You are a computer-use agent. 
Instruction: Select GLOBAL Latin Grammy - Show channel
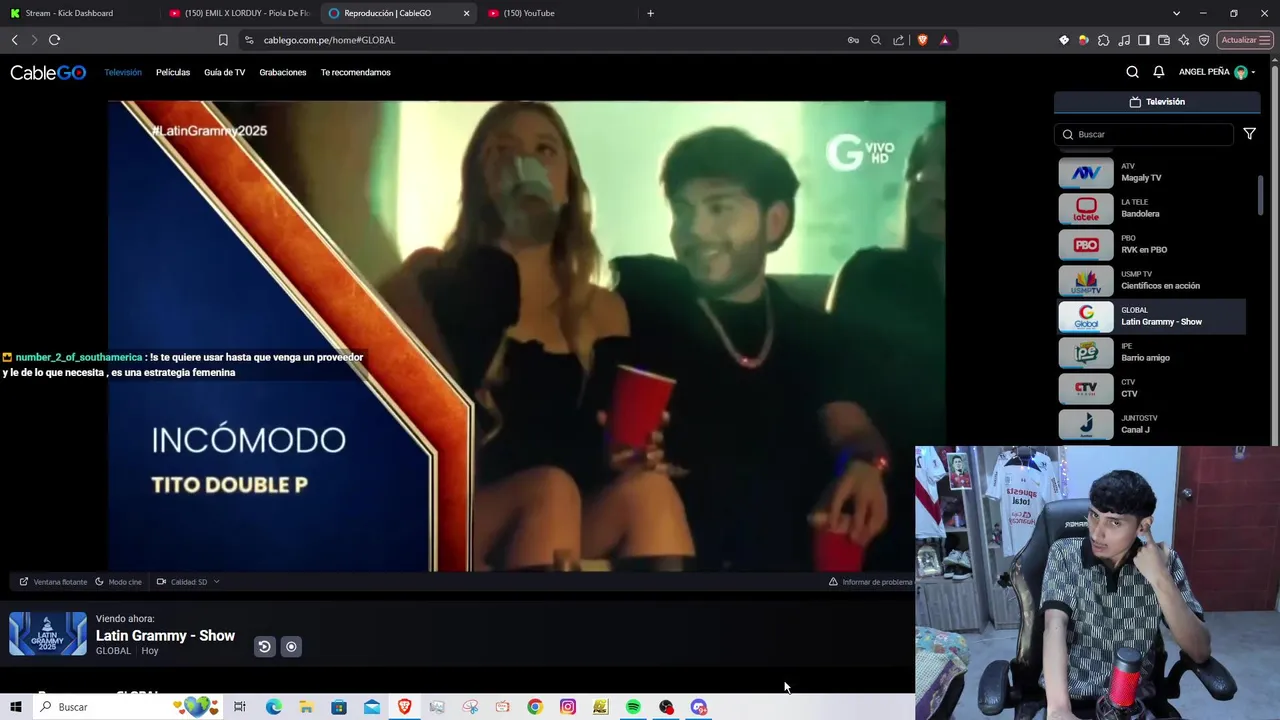coord(1152,316)
